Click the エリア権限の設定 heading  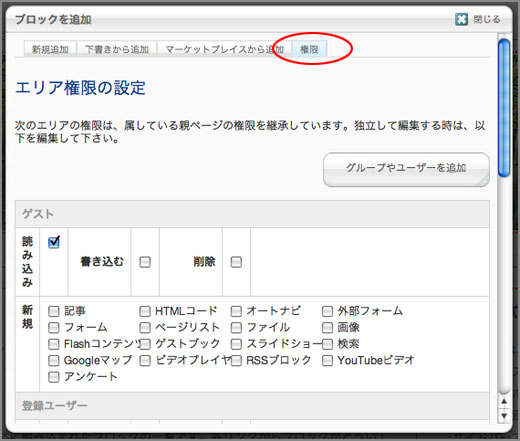click(80, 88)
